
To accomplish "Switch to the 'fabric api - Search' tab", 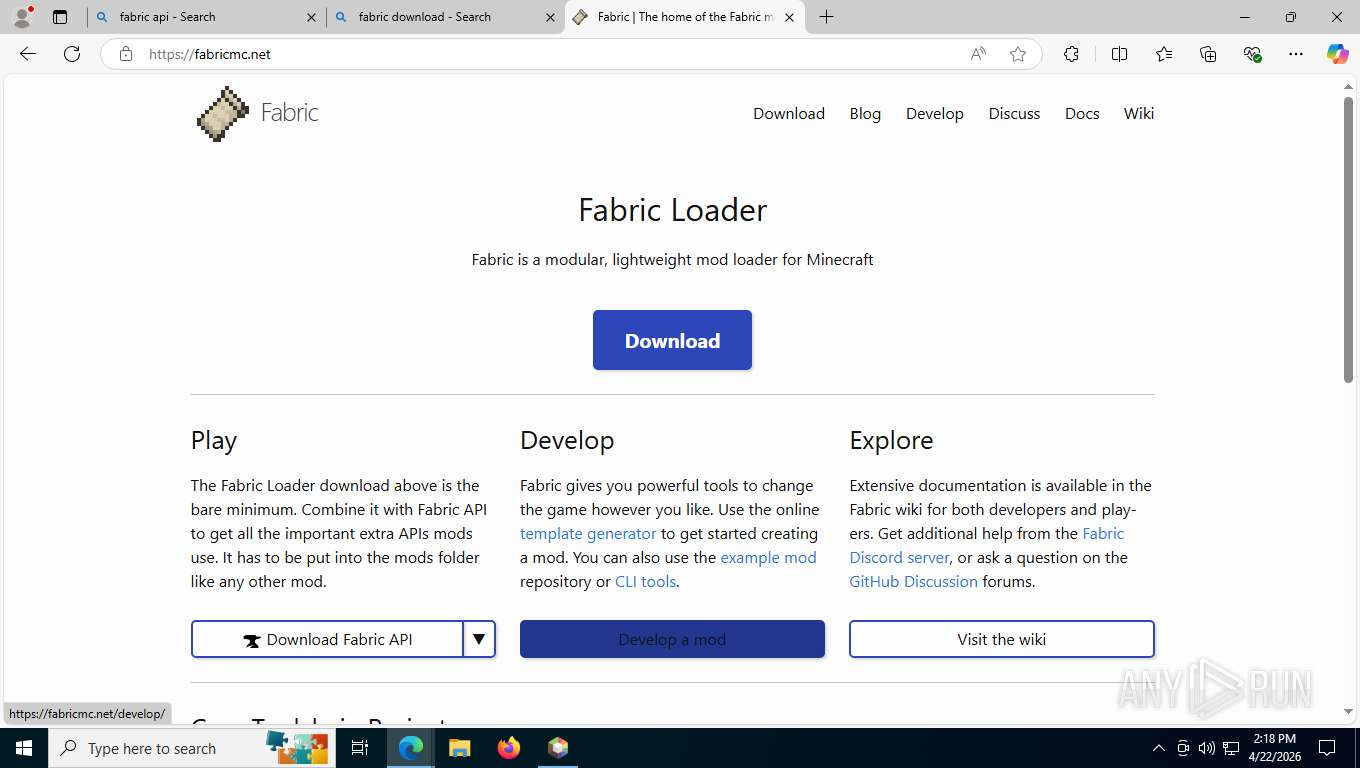I will coord(207,17).
